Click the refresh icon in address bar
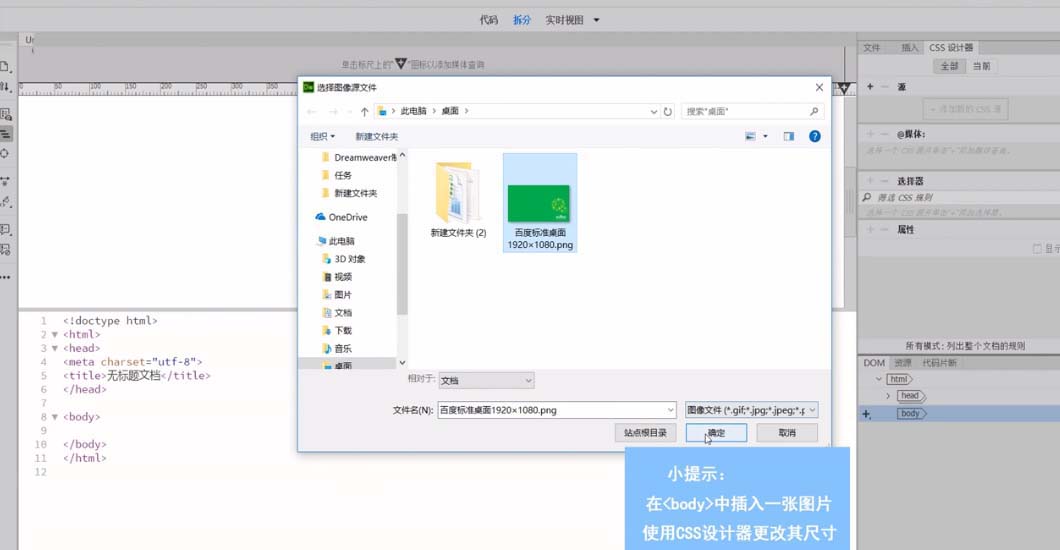 point(667,112)
